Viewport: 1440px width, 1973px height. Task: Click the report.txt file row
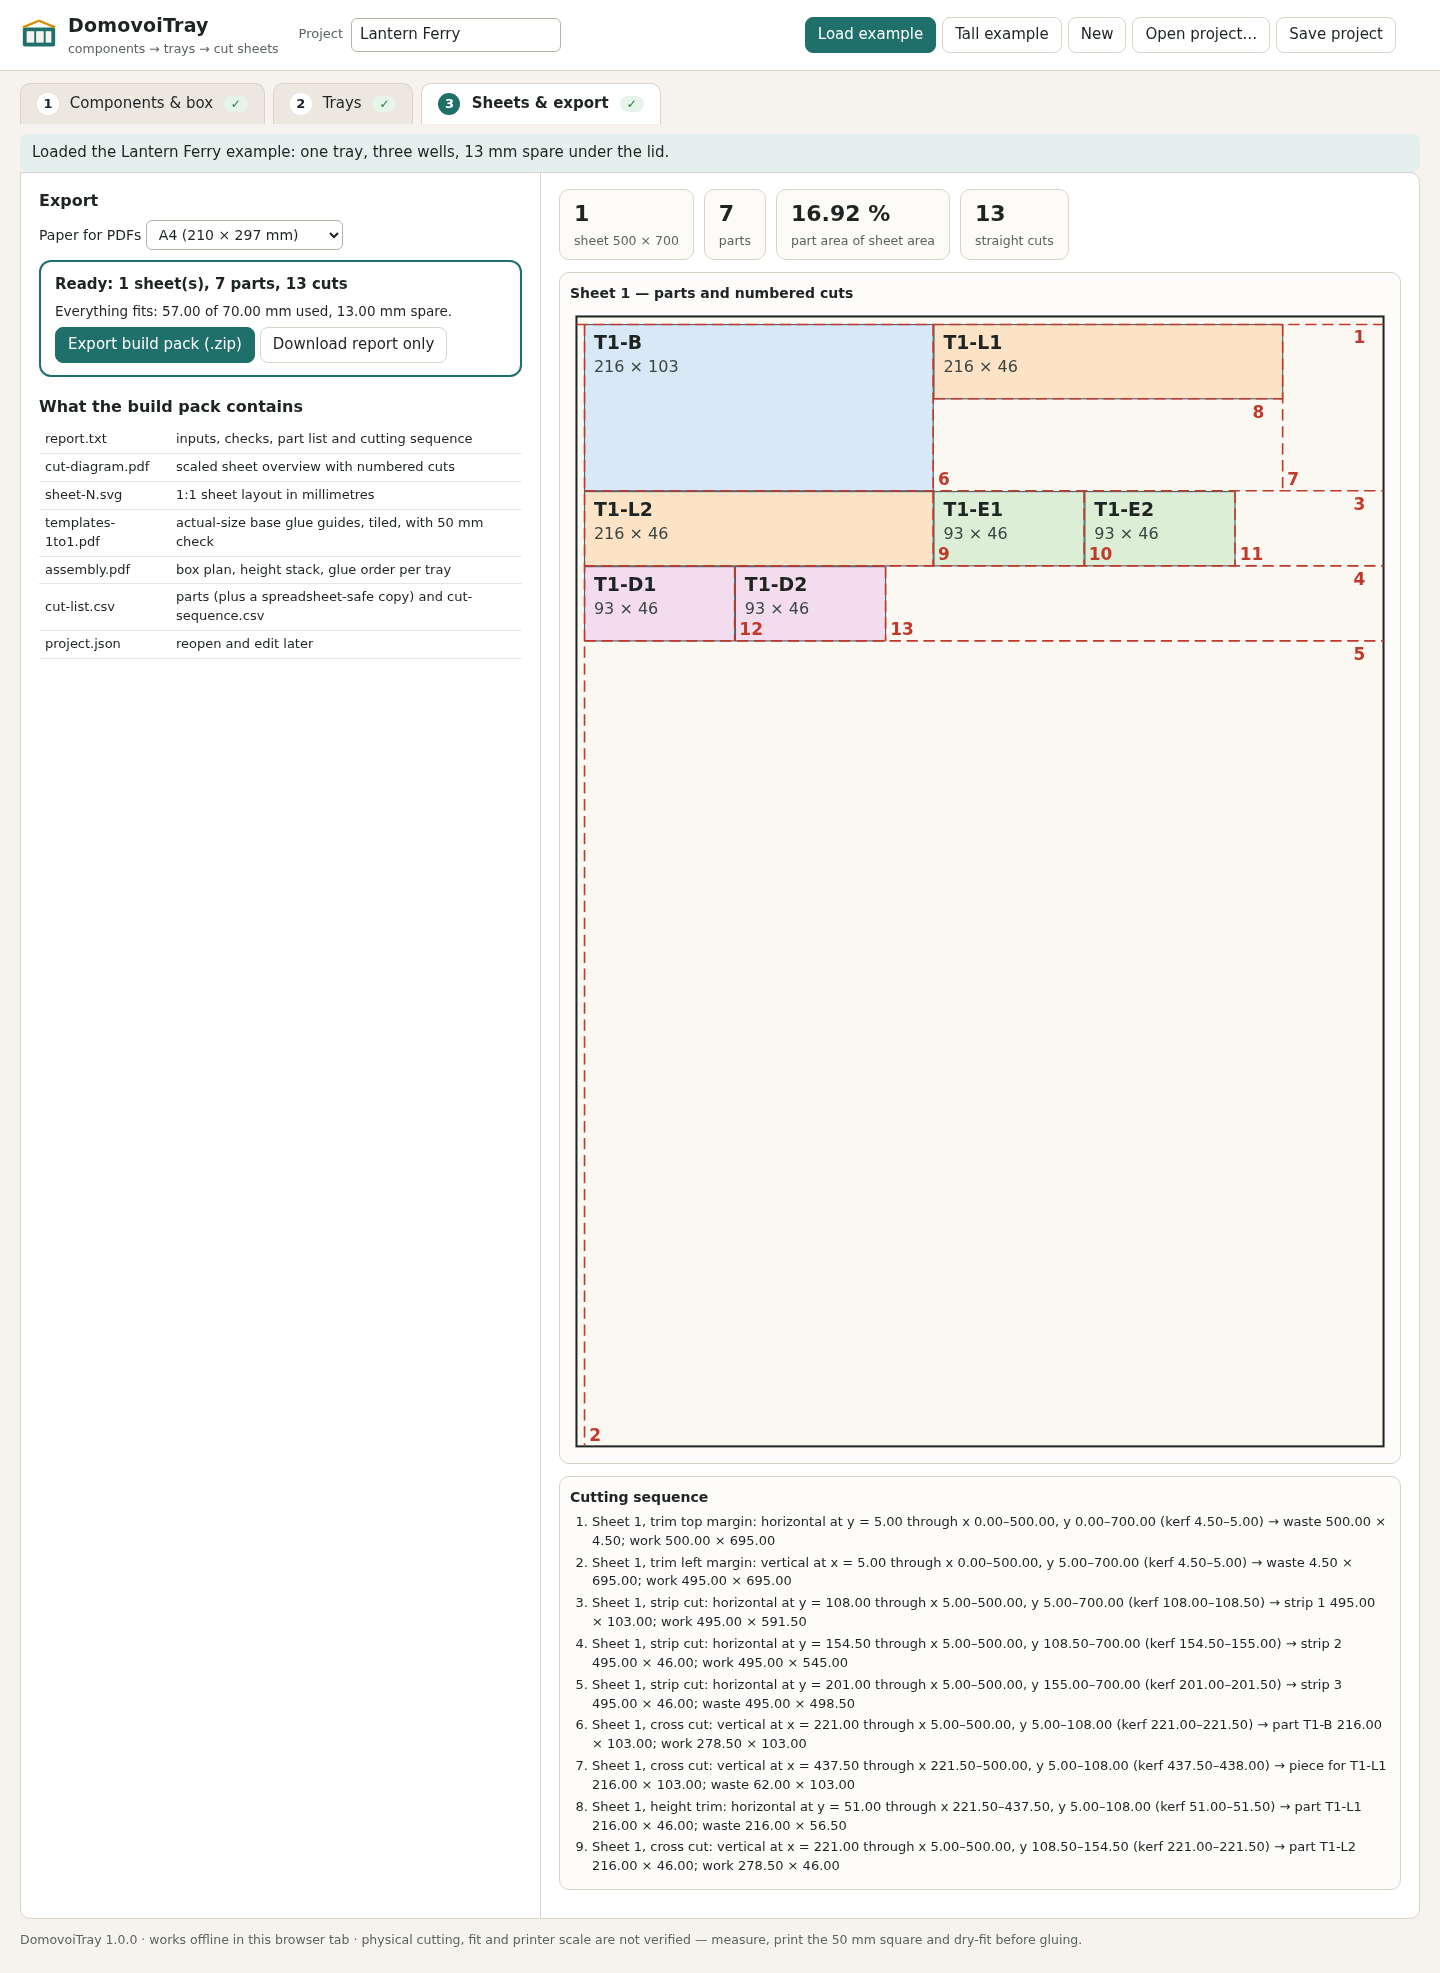[x=280, y=439]
